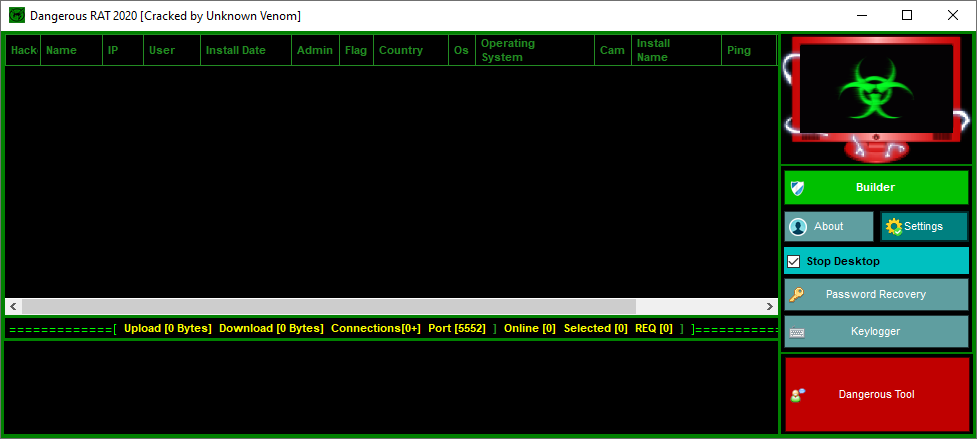Click the app icon in the title bar
Image resolution: width=977 pixels, height=439 pixels.
click(x=16, y=16)
